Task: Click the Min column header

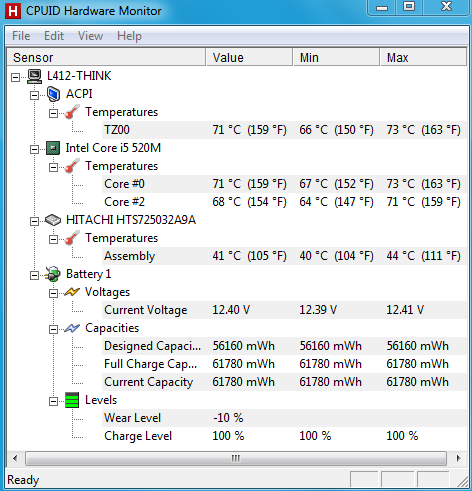Action: (x=336, y=57)
